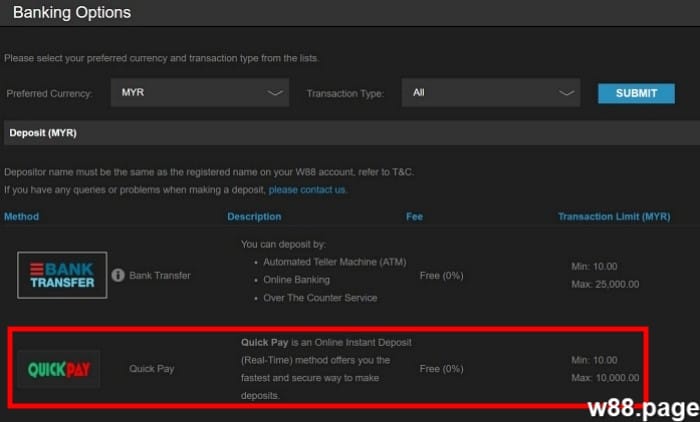Click the 'Max: 25,000.00' limit value
This screenshot has width=700, height=422.
pyautogui.click(x=605, y=284)
